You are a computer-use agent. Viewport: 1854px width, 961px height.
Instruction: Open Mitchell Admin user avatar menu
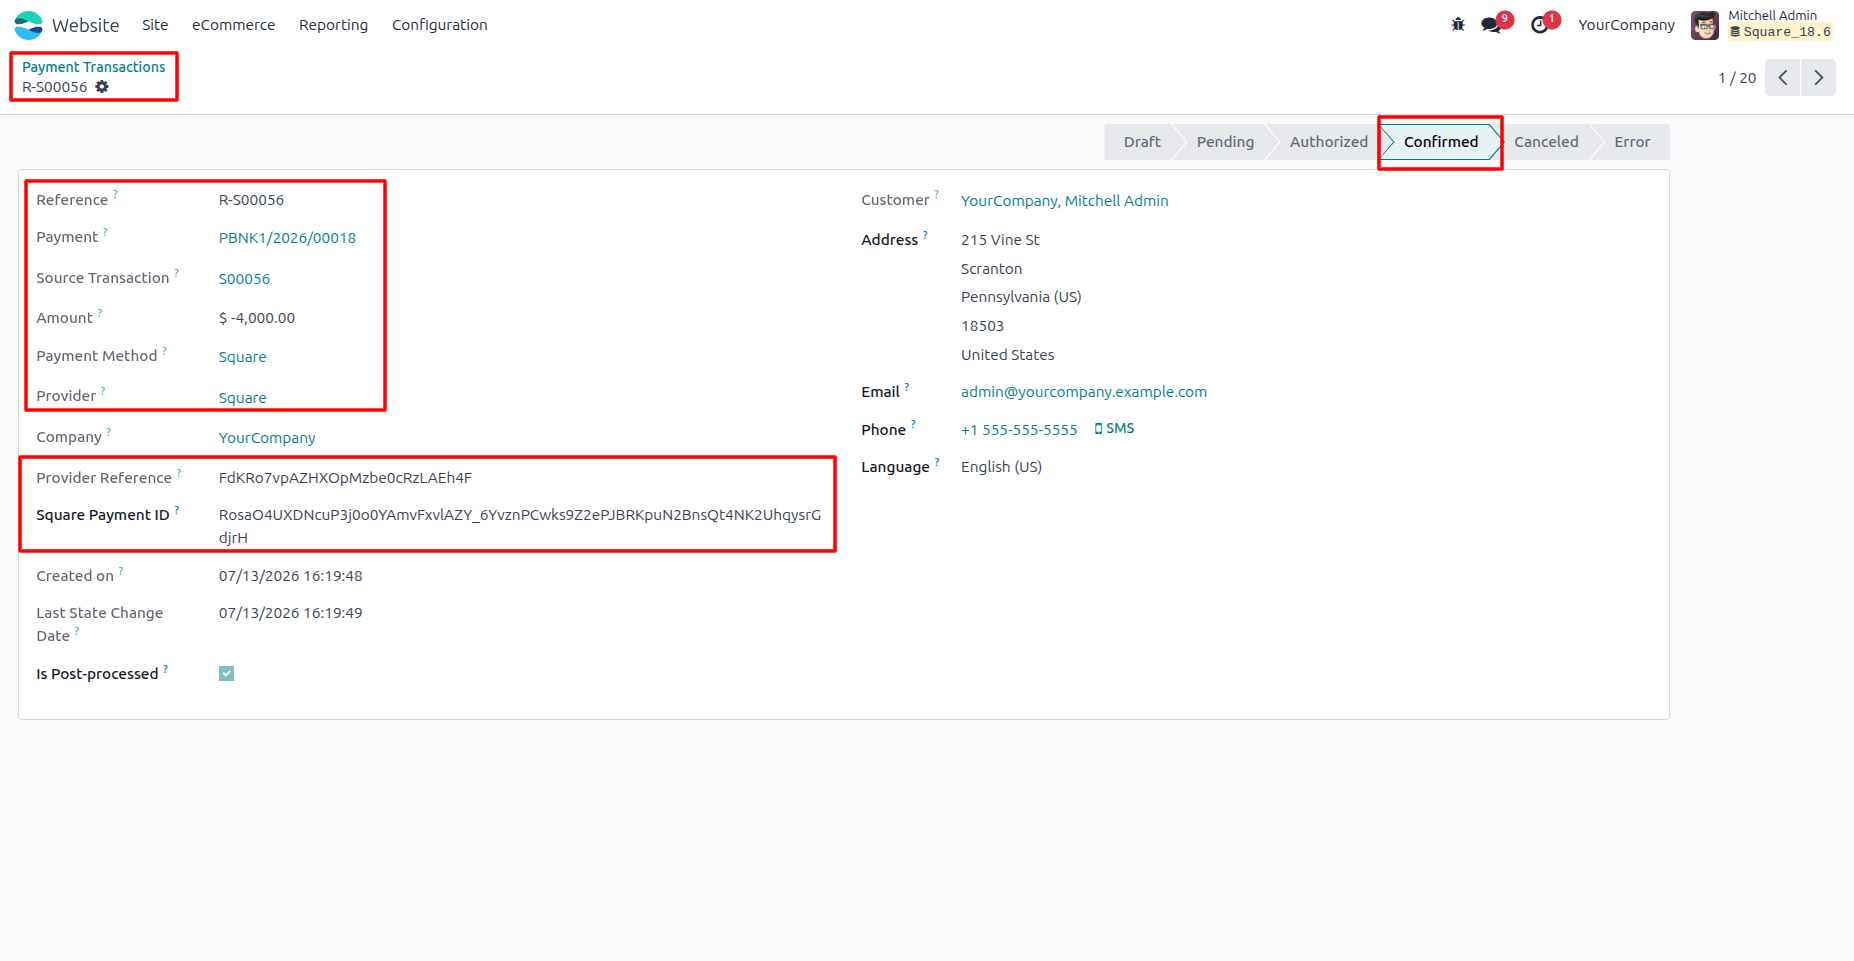coord(1704,25)
